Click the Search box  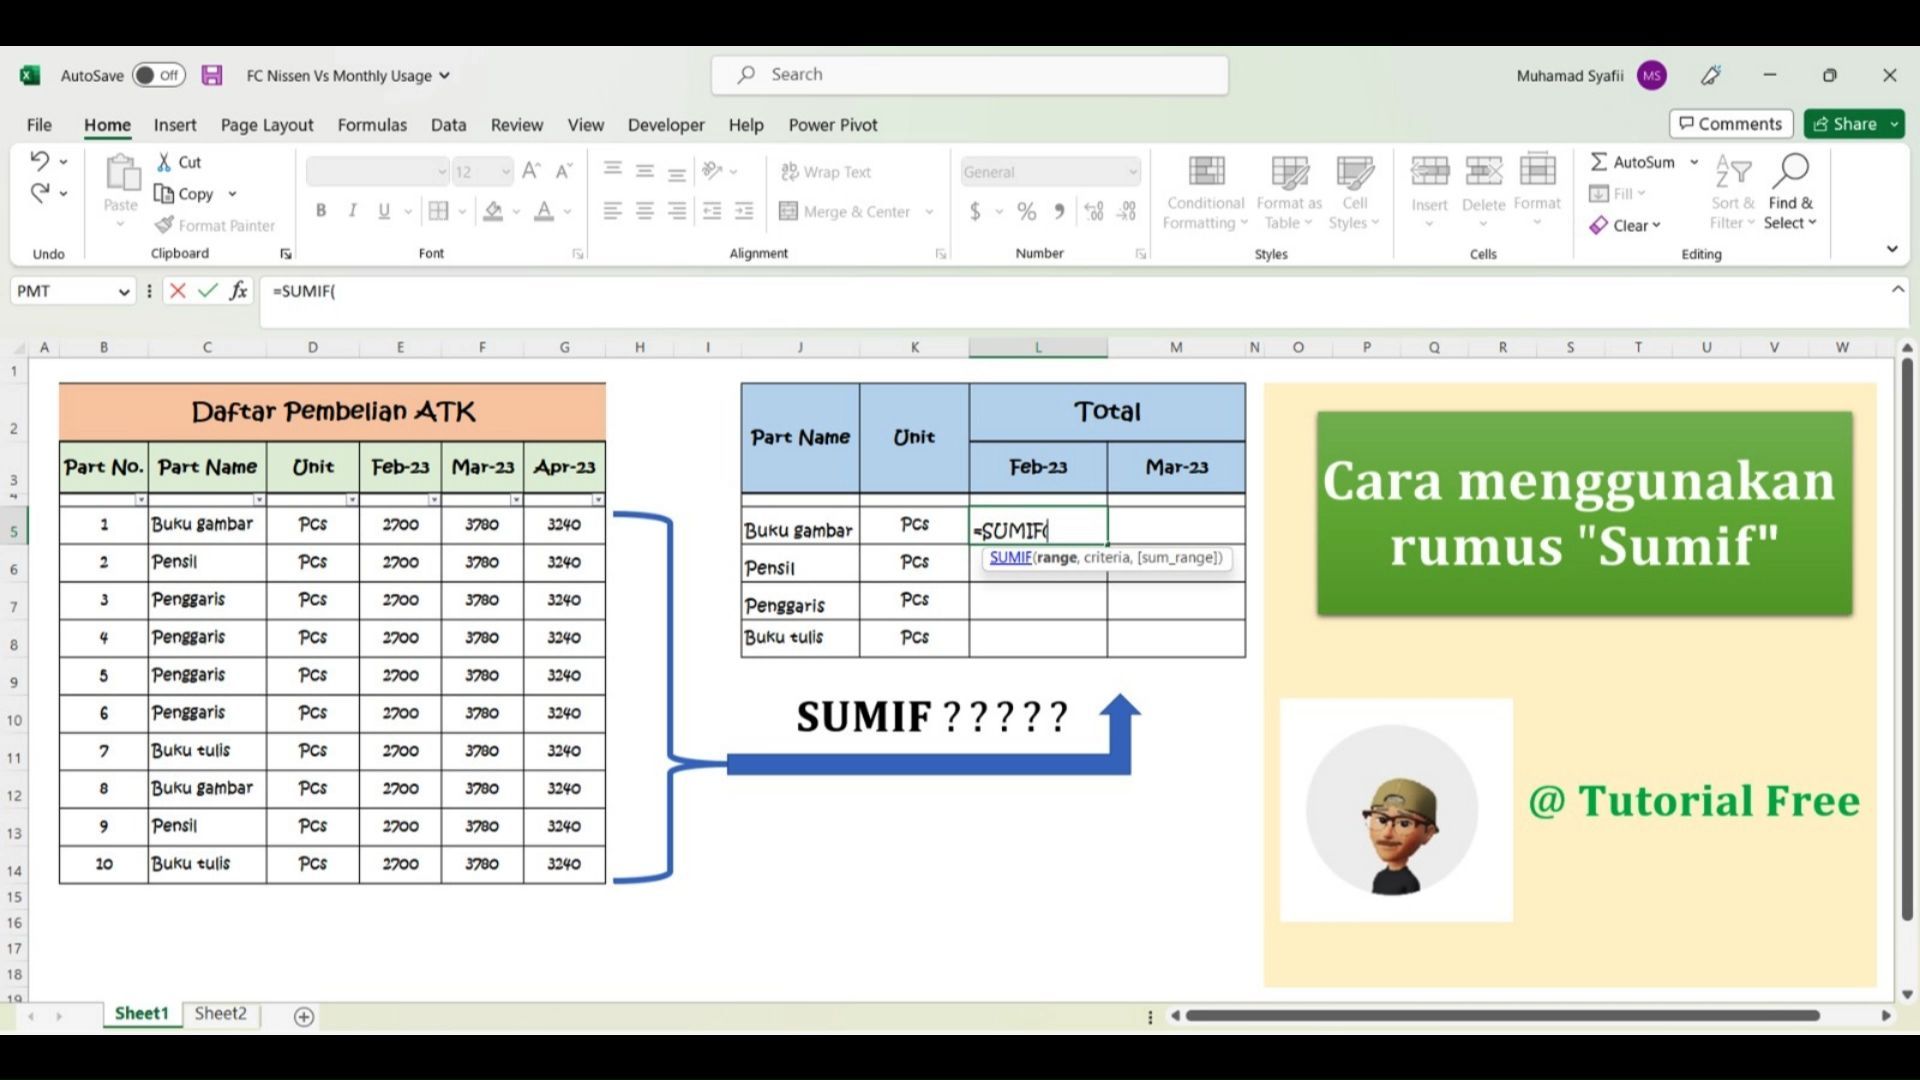pyautogui.click(x=970, y=75)
